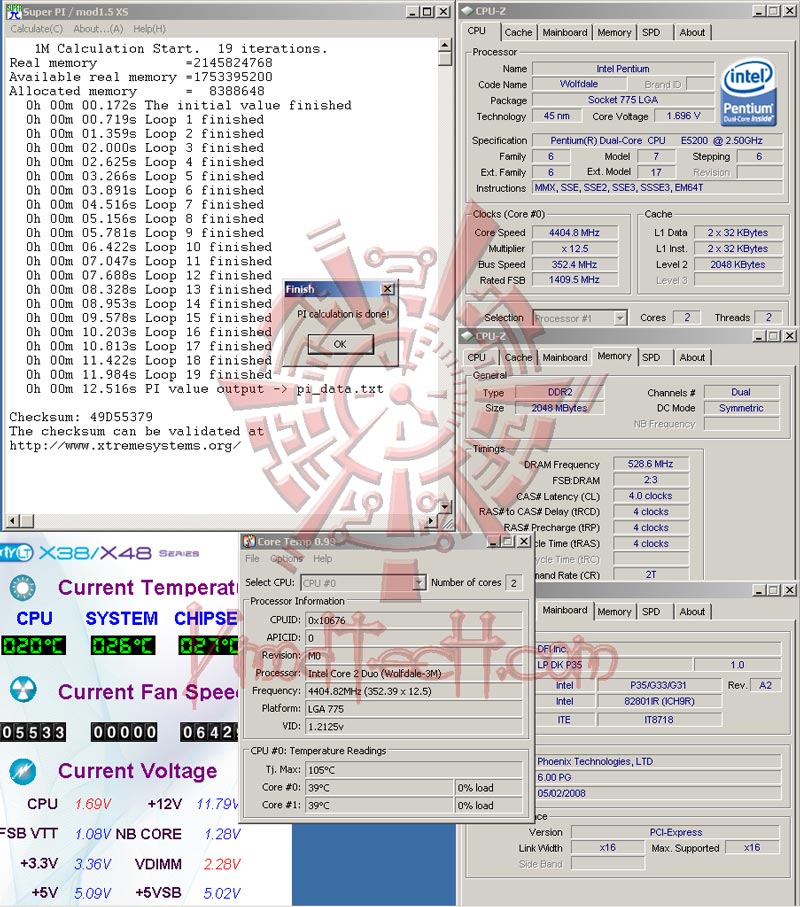The width and height of the screenshot is (800, 907).
Task: Open About menu in Super PI
Action: [x=98, y=29]
